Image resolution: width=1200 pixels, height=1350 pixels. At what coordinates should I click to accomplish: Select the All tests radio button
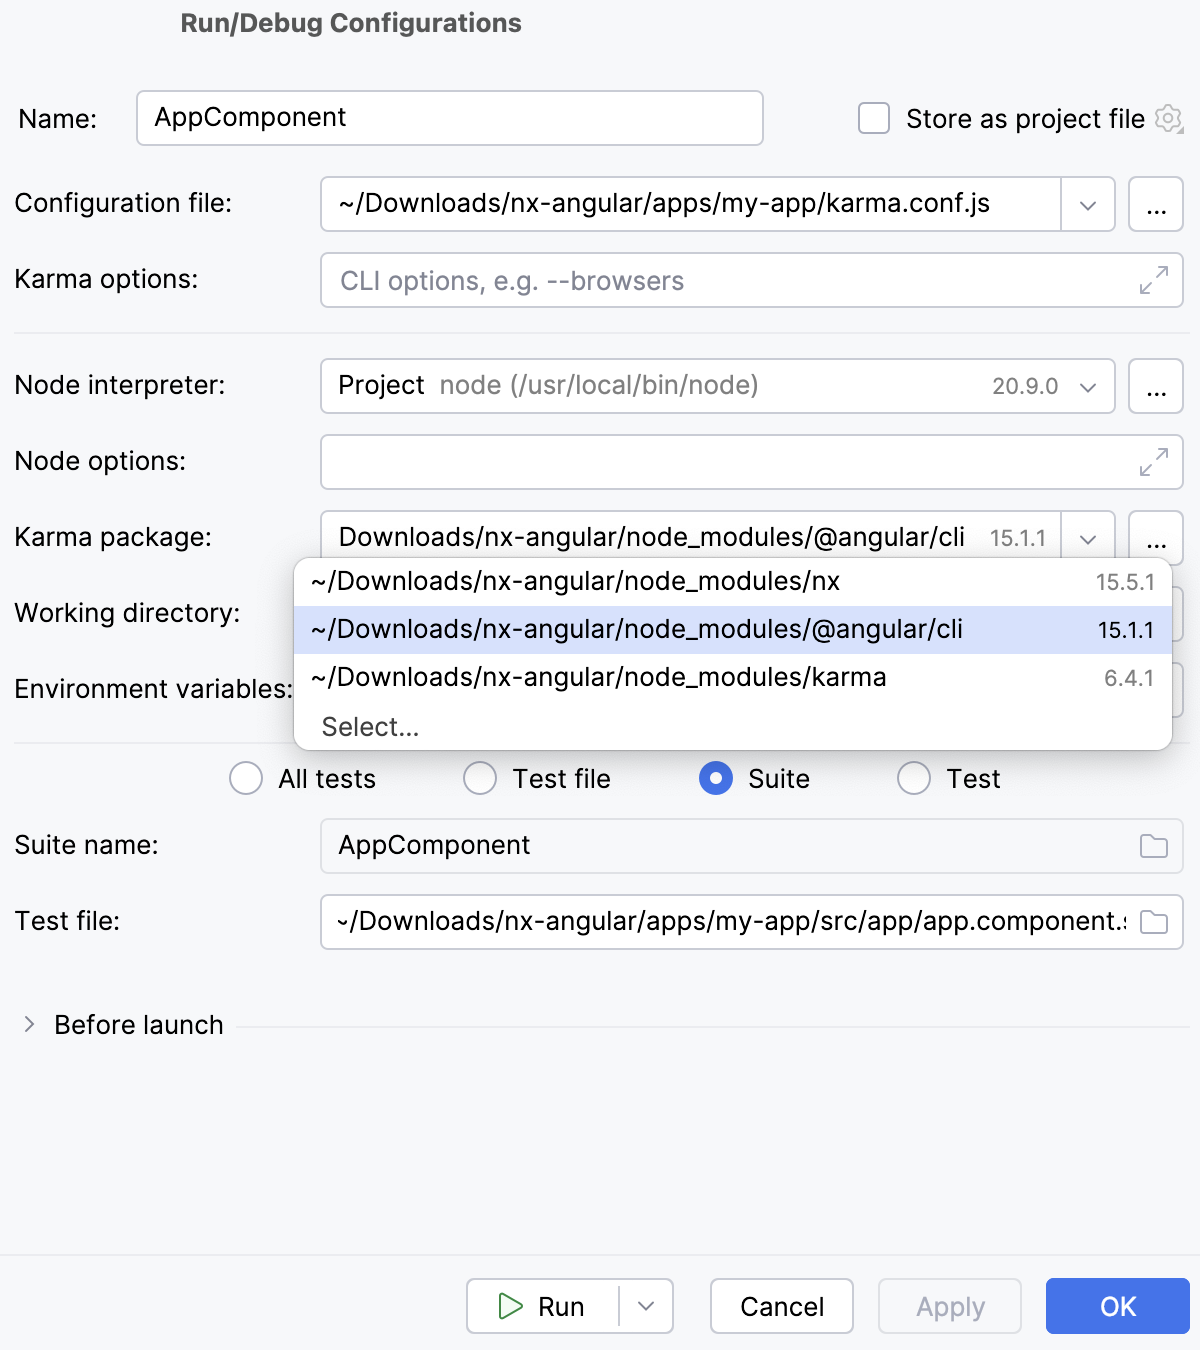pyautogui.click(x=245, y=778)
